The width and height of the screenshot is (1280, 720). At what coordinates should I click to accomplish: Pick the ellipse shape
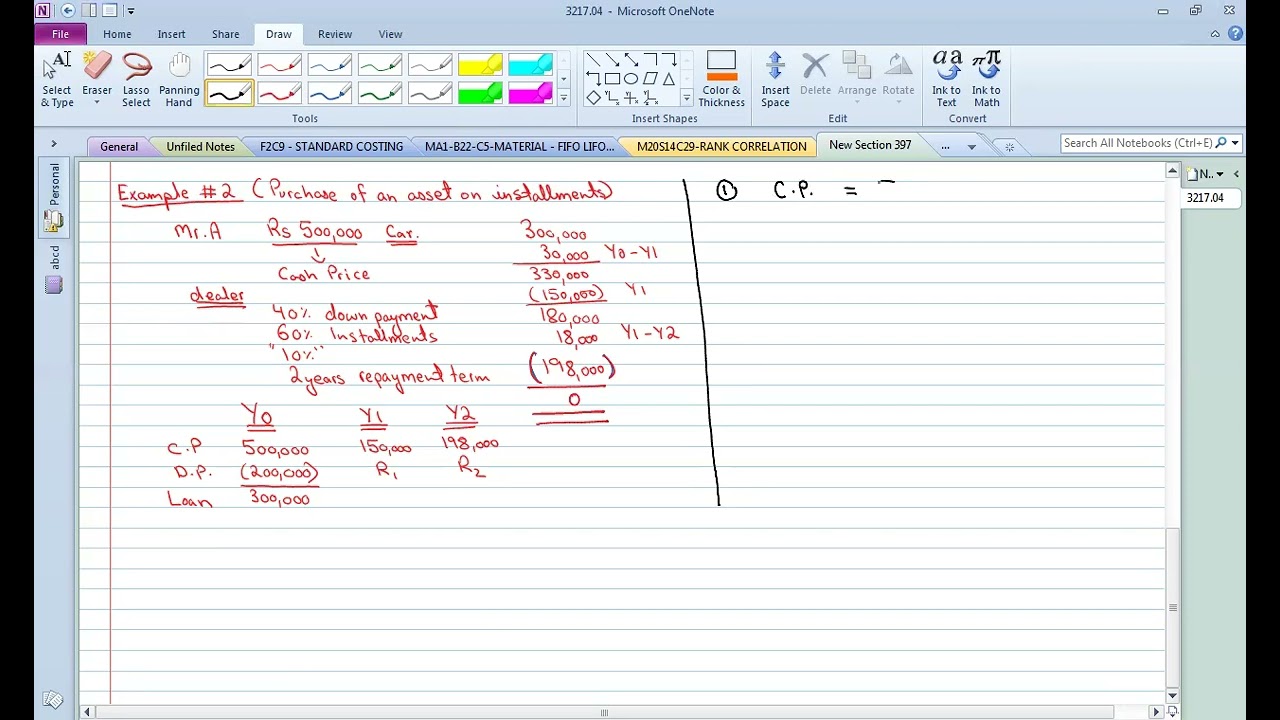click(x=631, y=79)
